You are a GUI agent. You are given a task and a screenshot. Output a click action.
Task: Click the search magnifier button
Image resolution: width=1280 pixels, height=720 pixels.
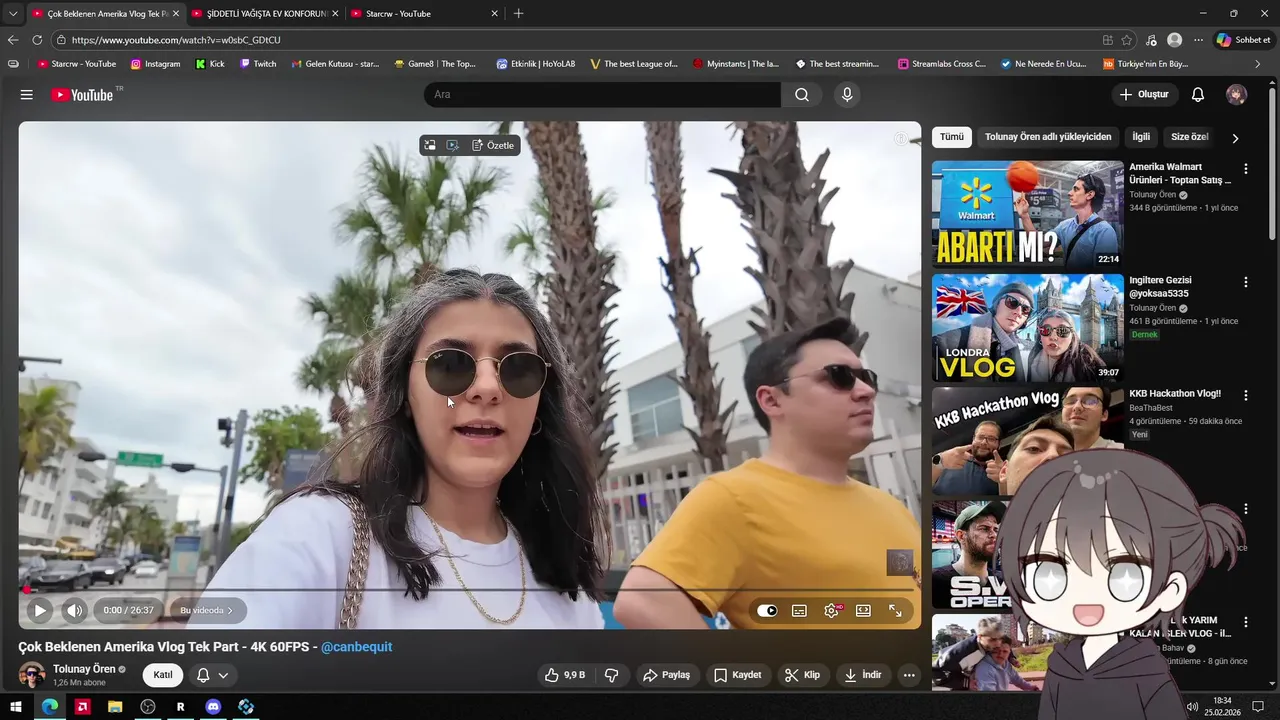[x=802, y=95]
